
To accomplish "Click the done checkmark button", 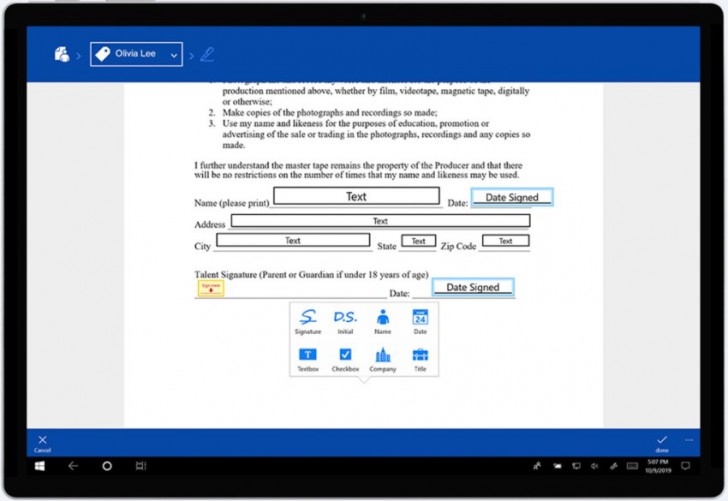I will coord(662,443).
